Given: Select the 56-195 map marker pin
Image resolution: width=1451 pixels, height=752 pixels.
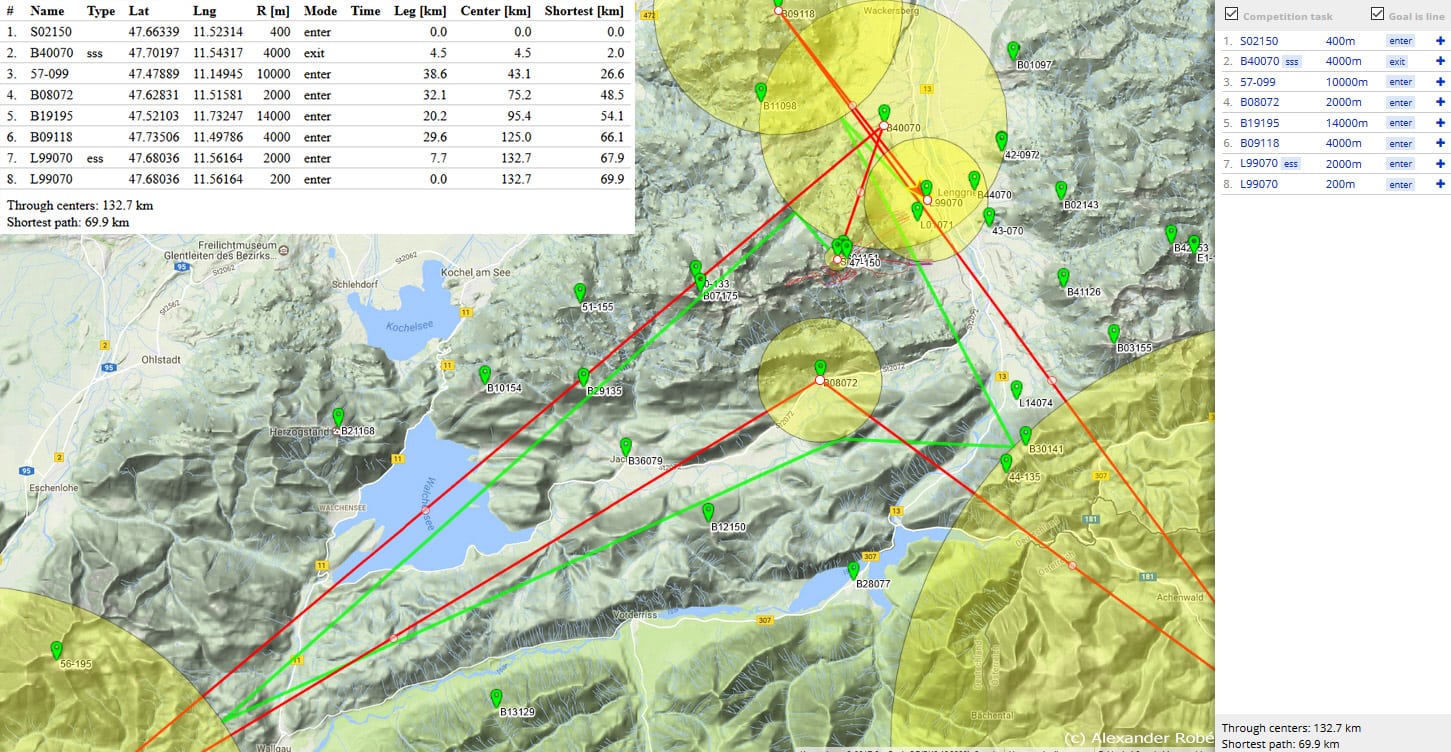Looking at the screenshot, I should click(x=57, y=651).
